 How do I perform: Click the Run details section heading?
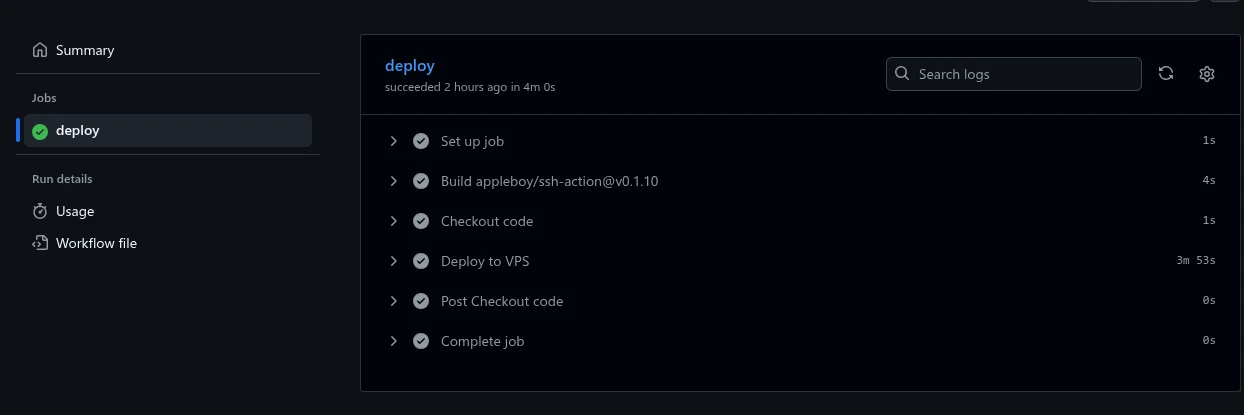pos(62,179)
